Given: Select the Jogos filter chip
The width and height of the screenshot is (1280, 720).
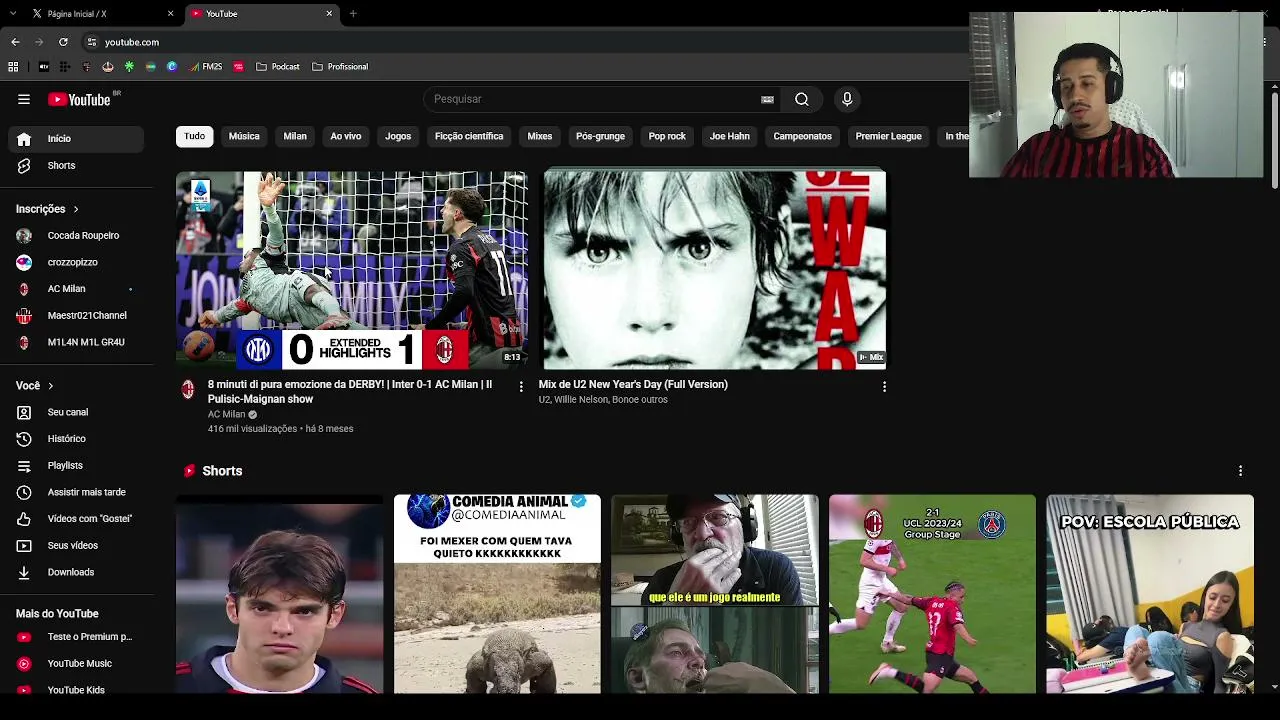Looking at the screenshot, I should (x=398, y=136).
